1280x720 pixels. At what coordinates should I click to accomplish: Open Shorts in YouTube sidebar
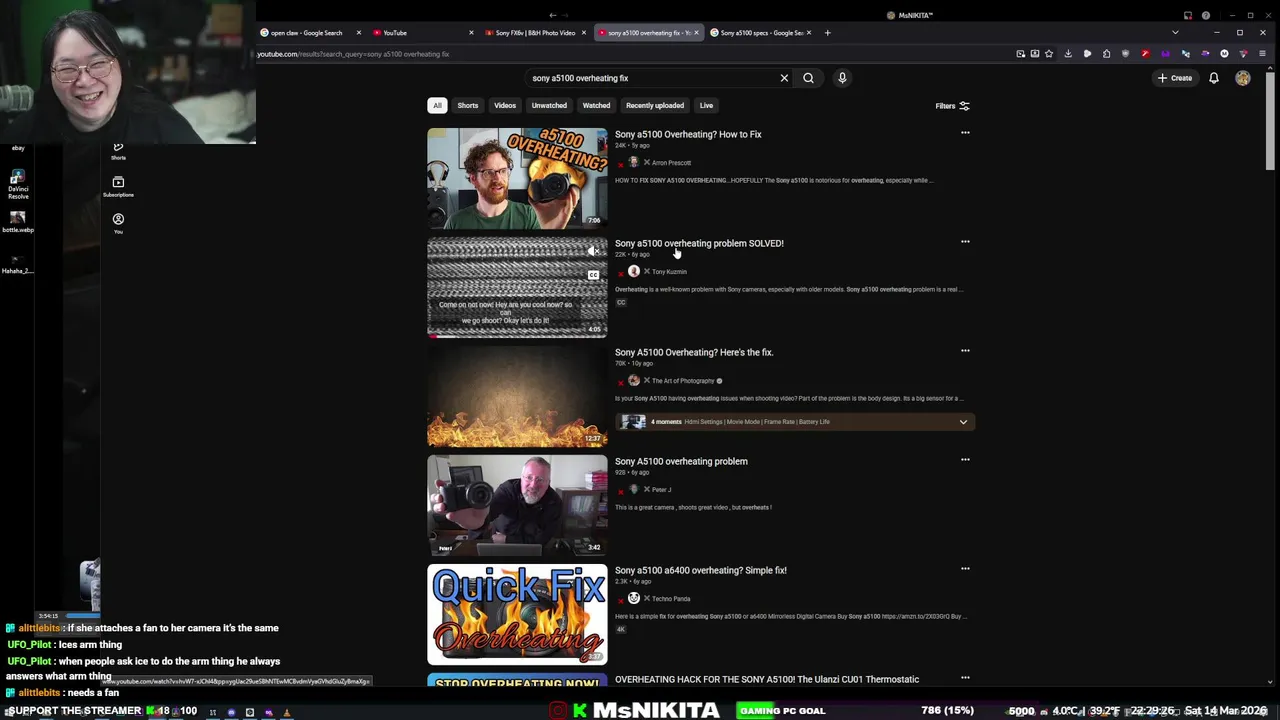pyautogui.click(x=118, y=150)
